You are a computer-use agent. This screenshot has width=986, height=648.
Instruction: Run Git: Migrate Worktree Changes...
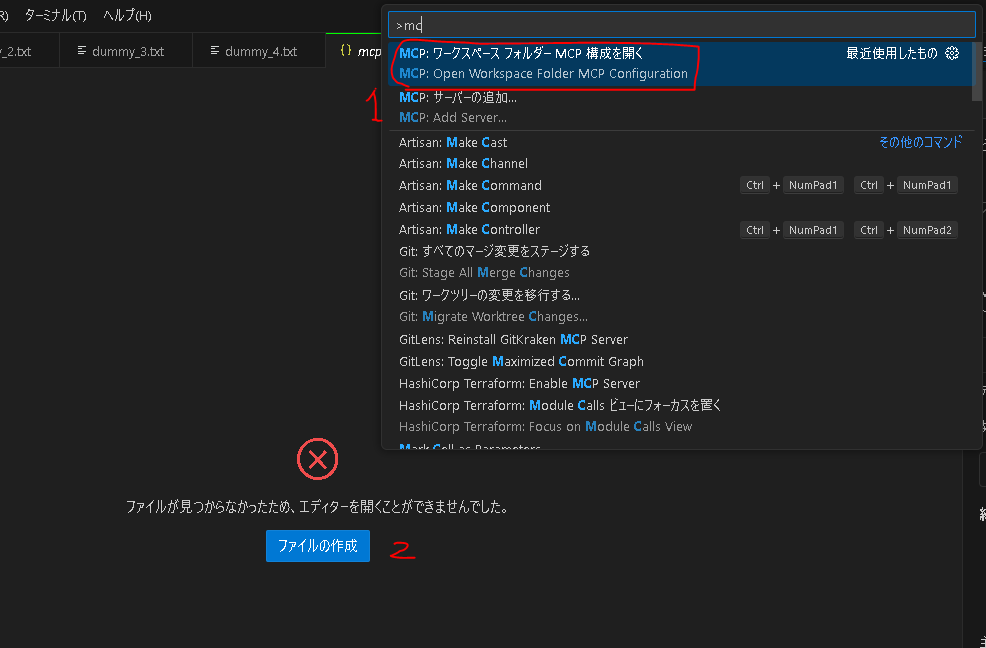click(x=680, y=306)
